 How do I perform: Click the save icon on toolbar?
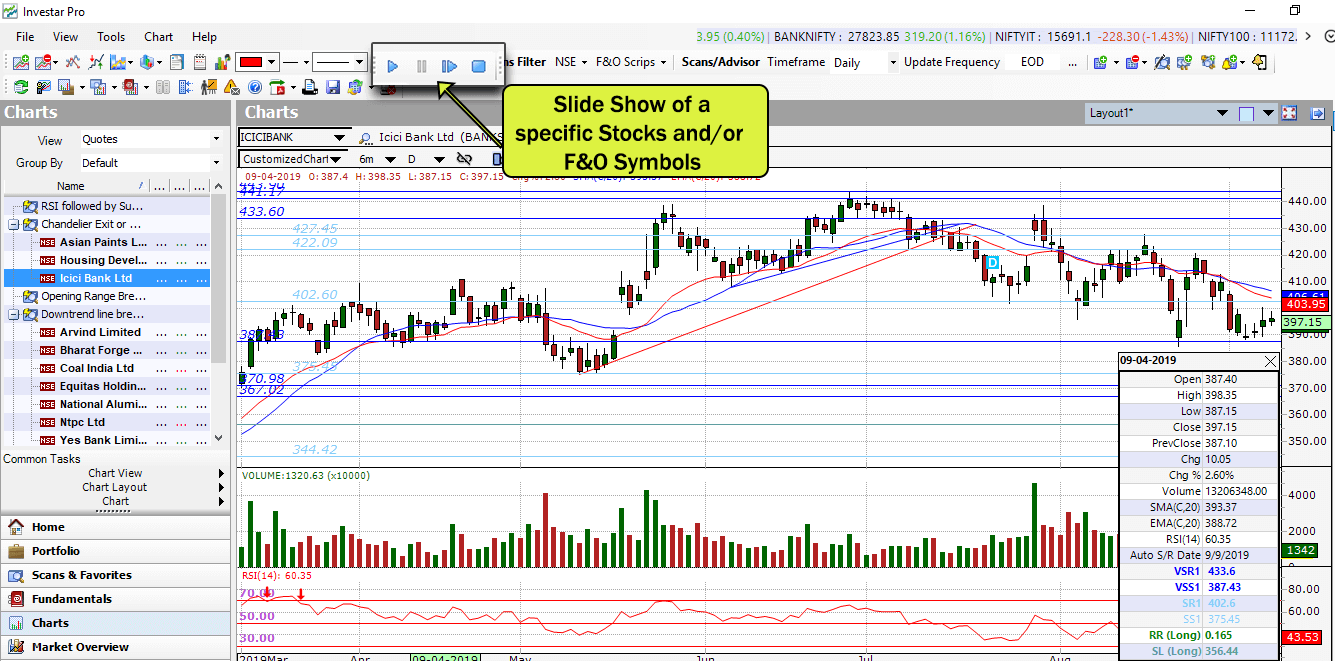pos(333,87)
